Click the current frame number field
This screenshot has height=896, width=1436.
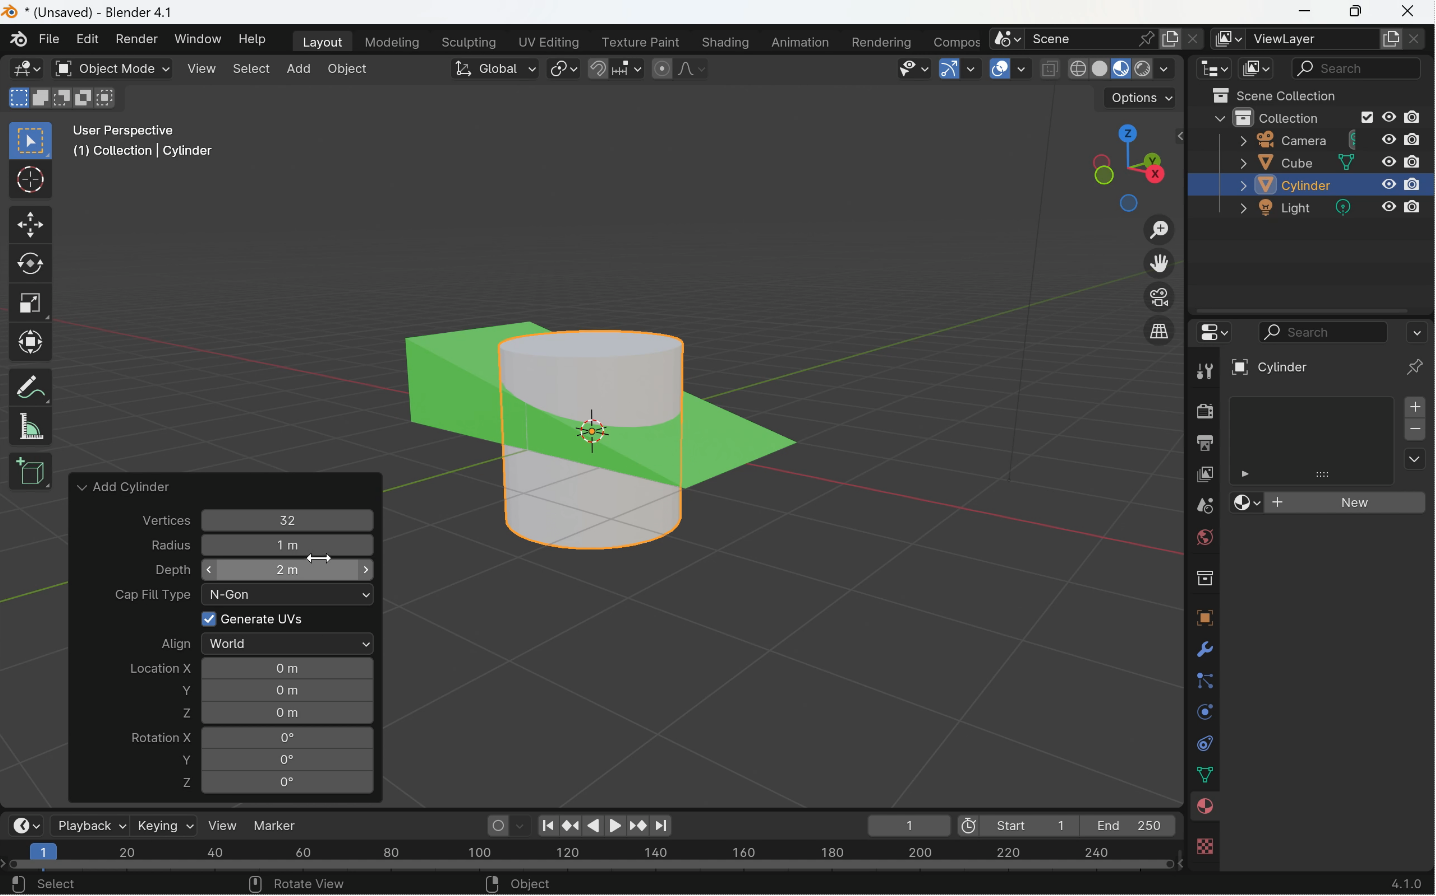coord(909,826)
